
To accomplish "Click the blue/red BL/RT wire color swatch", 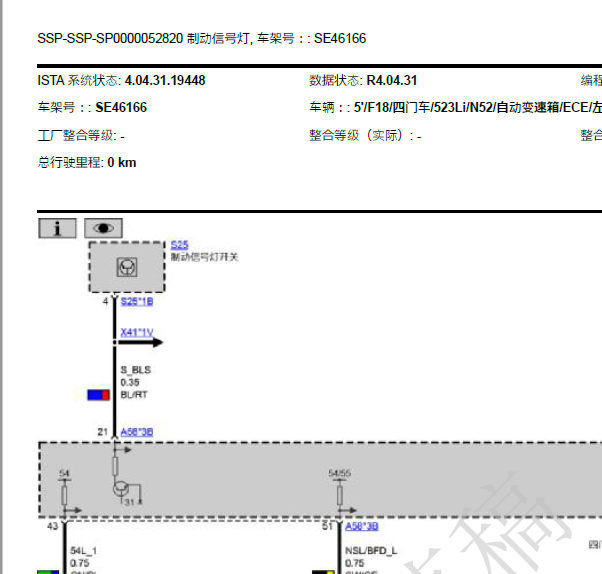I will [x=99, y=395].
